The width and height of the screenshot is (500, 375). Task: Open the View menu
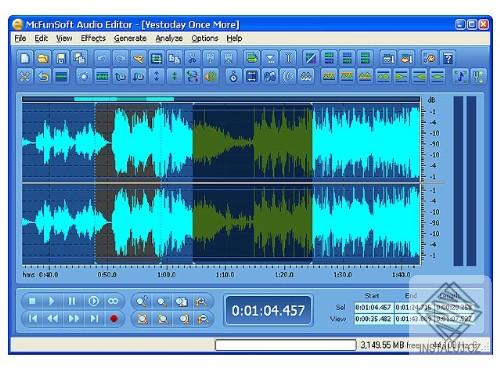(64, 39)
